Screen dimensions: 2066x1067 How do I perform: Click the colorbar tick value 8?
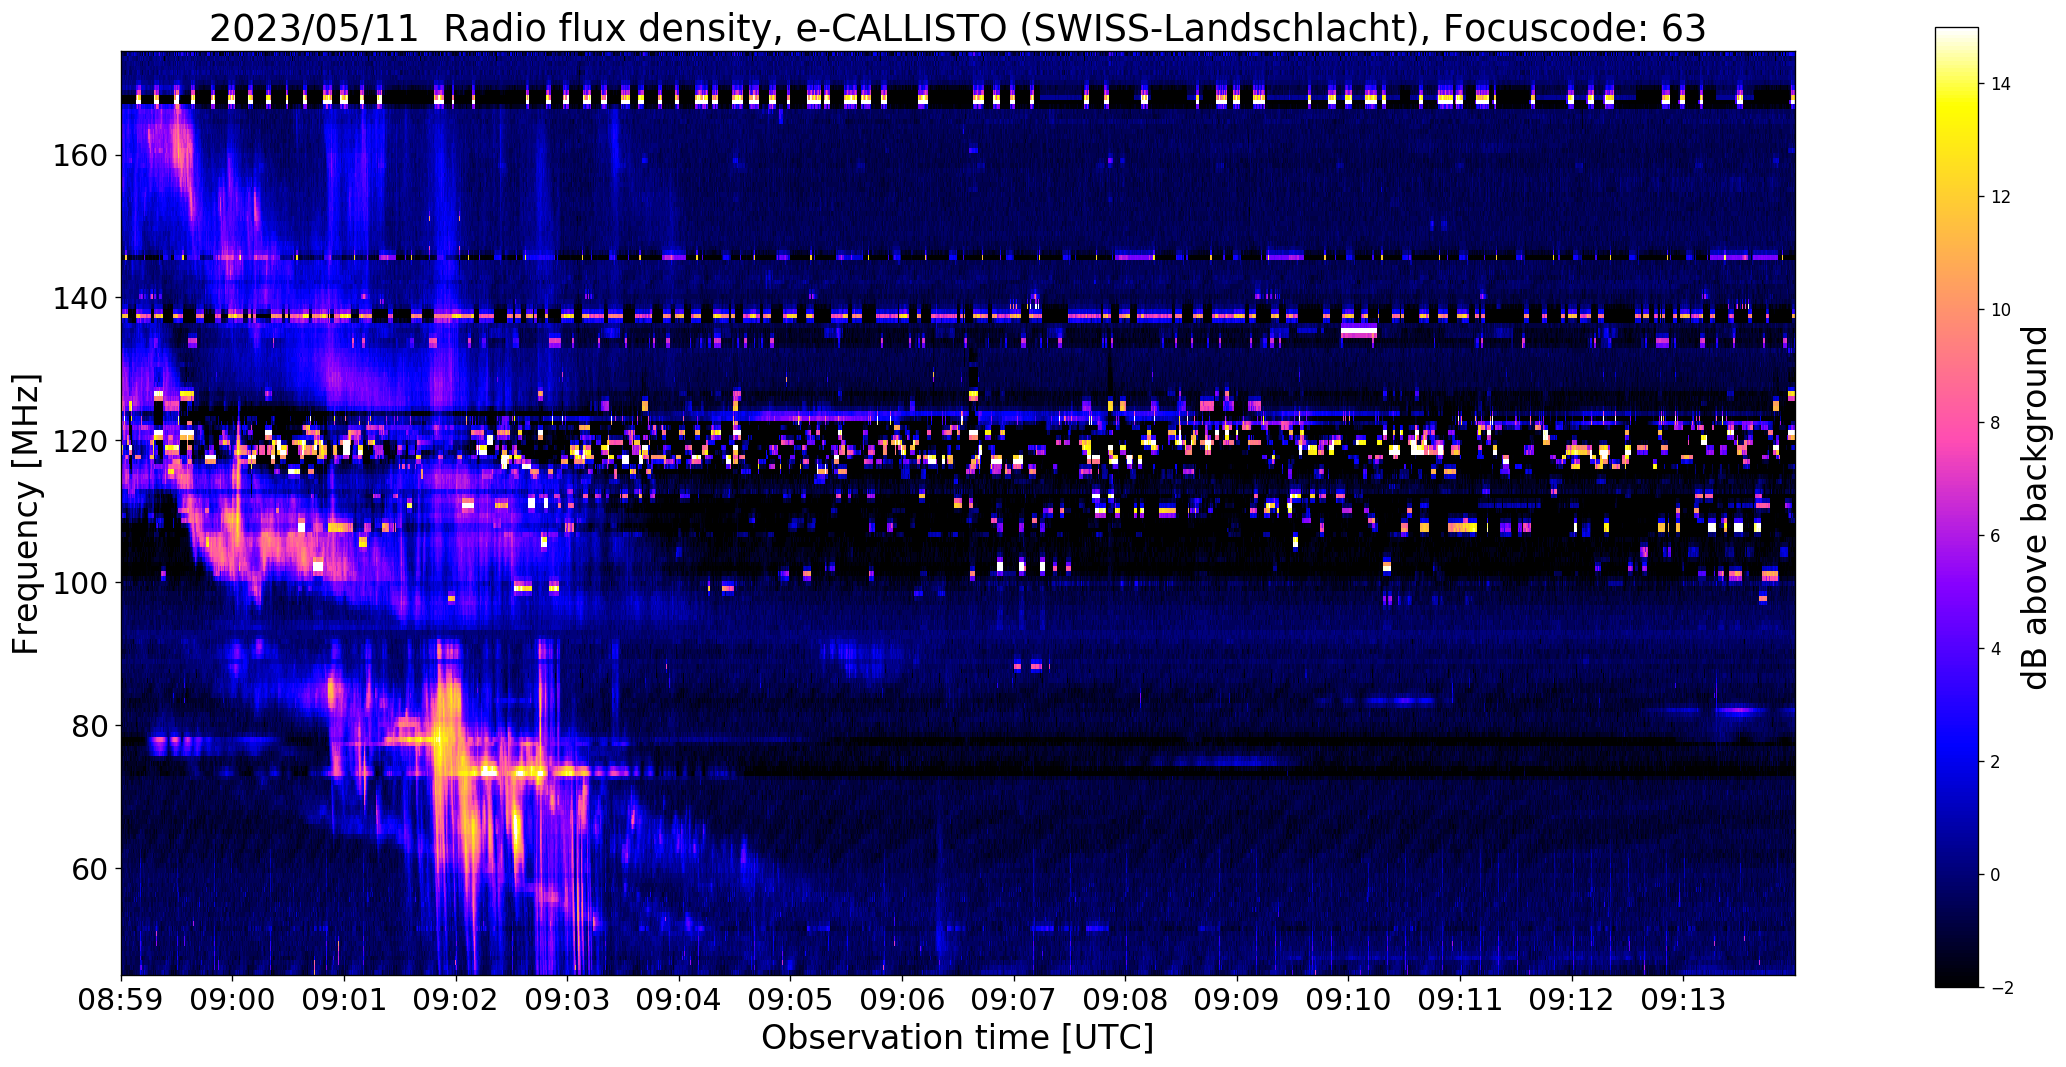tap(1996, 423)
